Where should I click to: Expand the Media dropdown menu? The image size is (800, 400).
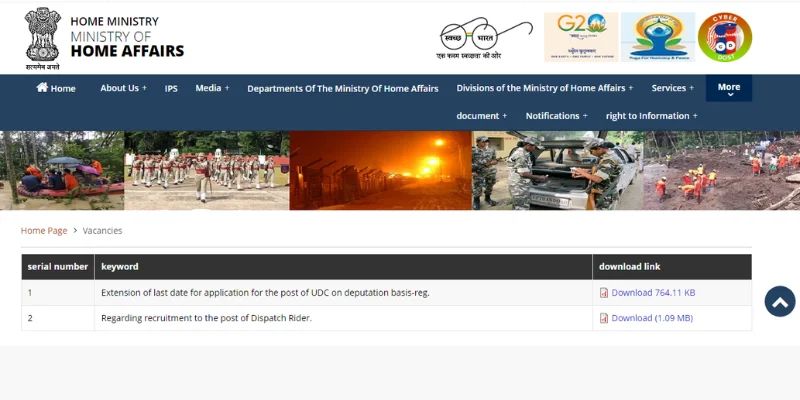pos(212,88)
